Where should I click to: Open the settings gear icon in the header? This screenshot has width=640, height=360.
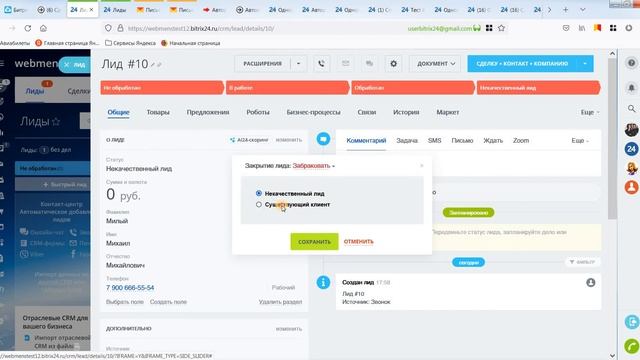393,64
